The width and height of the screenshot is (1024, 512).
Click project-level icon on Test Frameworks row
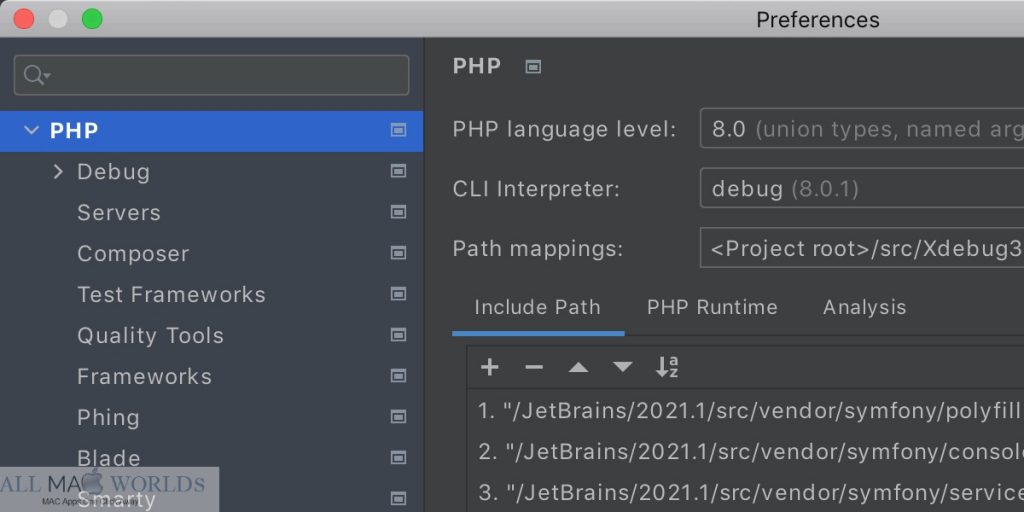coord(398,295)
